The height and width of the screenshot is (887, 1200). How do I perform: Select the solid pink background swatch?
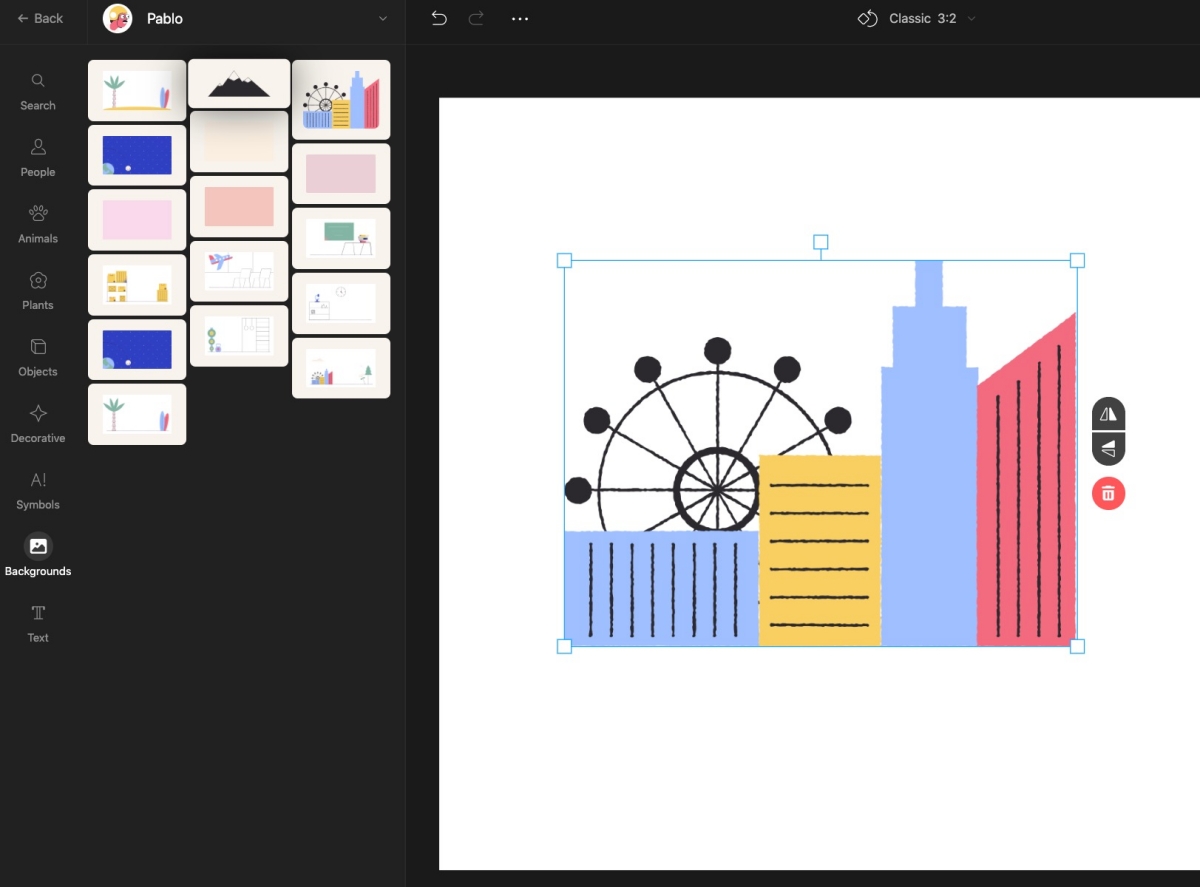click(x=137, y=220)
